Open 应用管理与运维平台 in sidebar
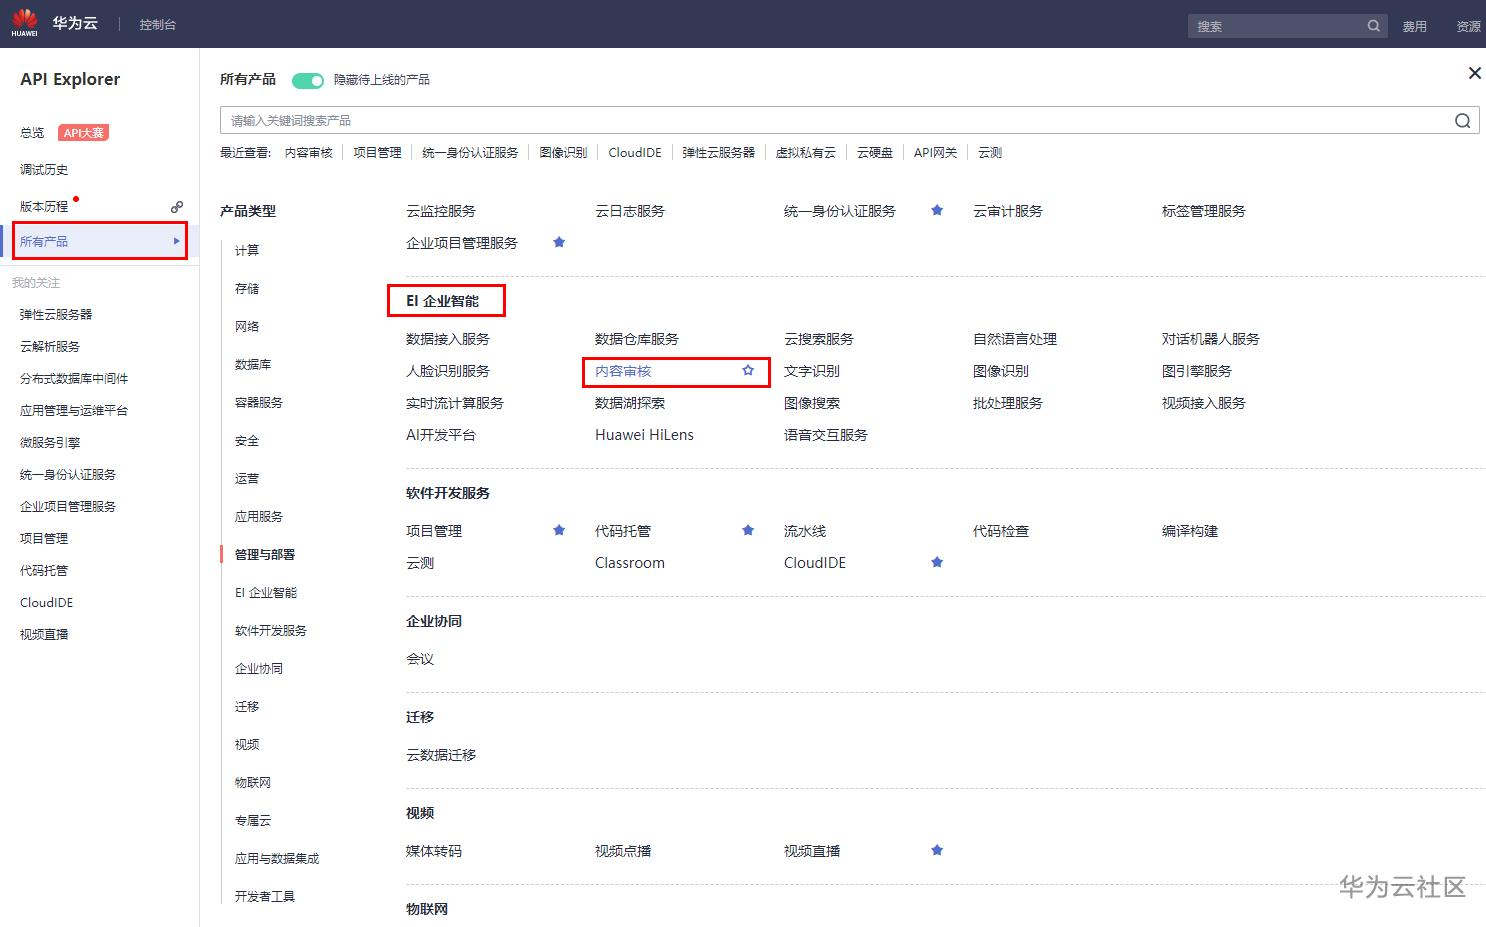Screen dimensions: 1486x927 [x=74, y=410]
